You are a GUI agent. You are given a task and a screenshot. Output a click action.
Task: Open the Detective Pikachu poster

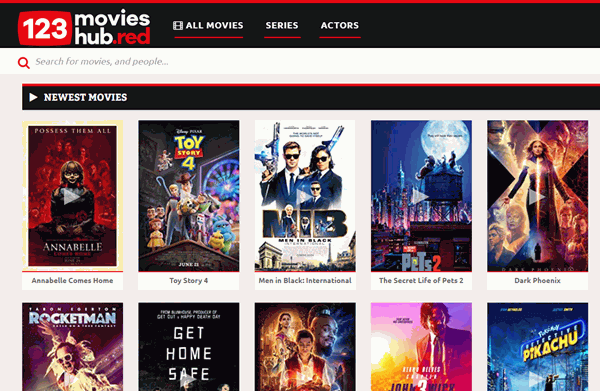click(538, 347)
